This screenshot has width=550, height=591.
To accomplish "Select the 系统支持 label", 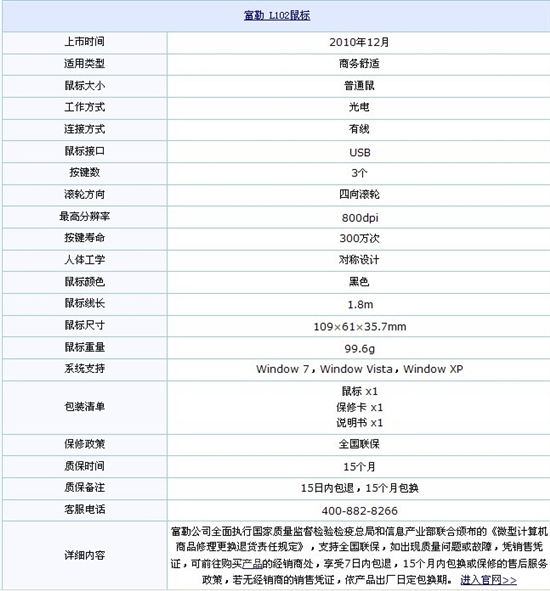I will click(84, 368).
